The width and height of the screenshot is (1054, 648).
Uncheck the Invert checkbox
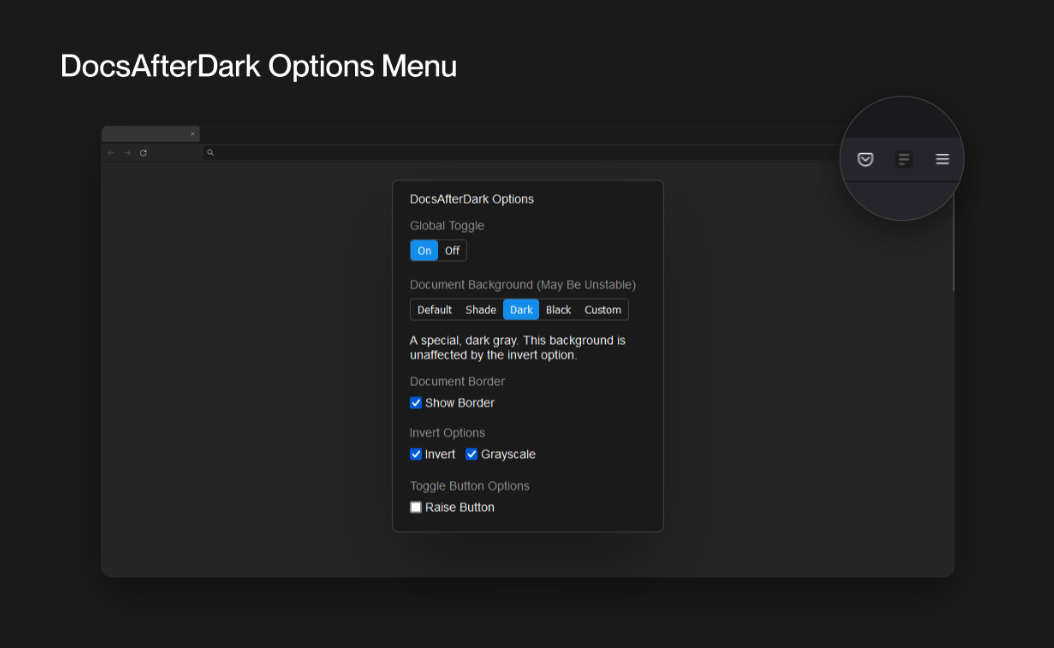(416, 454)
